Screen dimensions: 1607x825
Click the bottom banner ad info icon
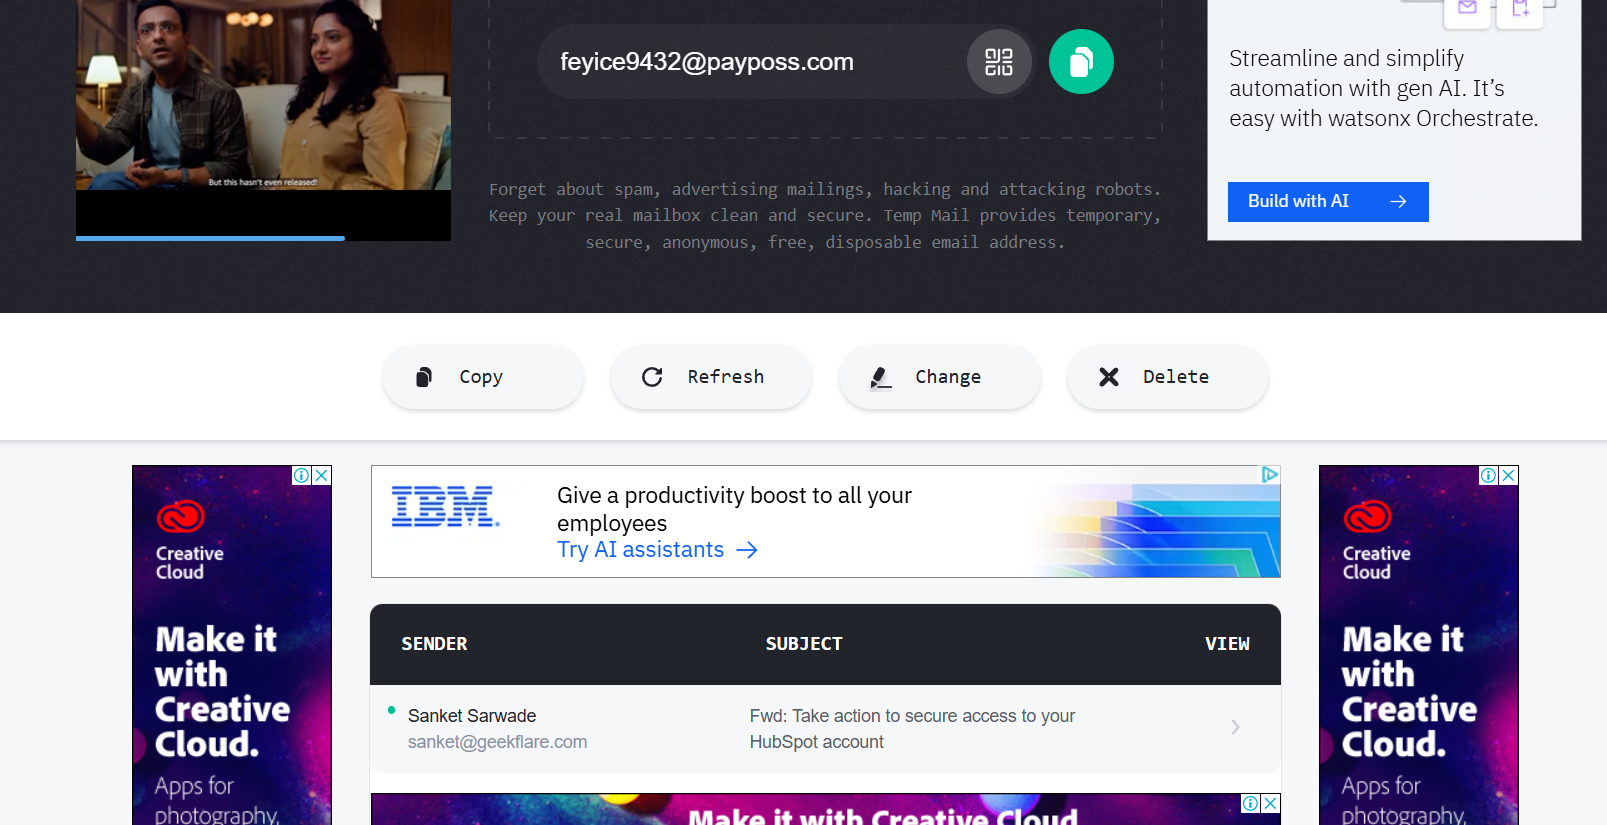(1250, 804)
